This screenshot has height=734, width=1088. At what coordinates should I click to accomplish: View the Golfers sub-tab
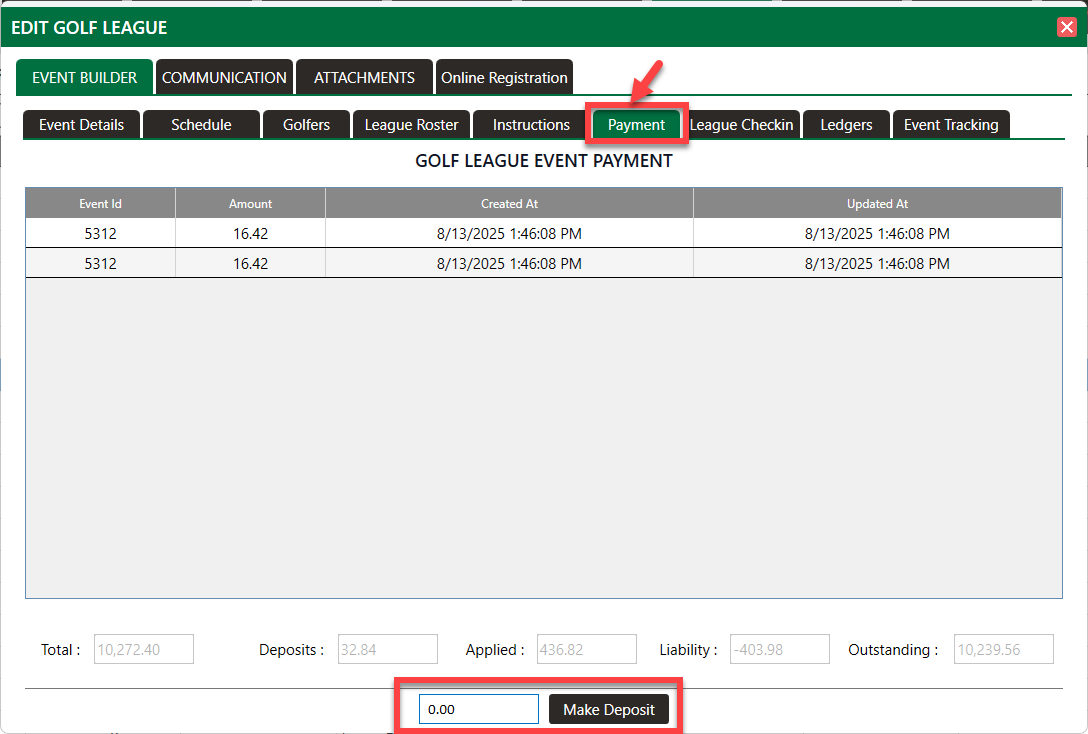(306, 124)
